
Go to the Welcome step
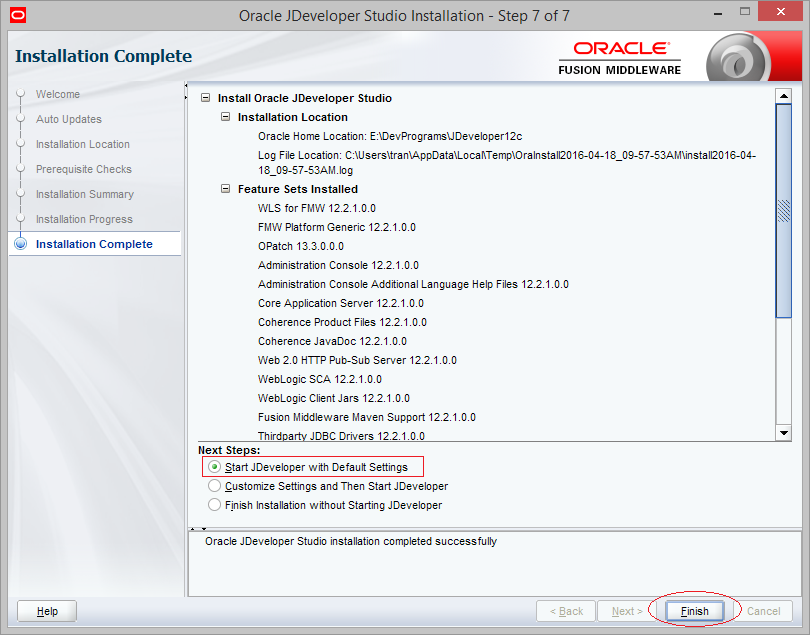(58, 94)
